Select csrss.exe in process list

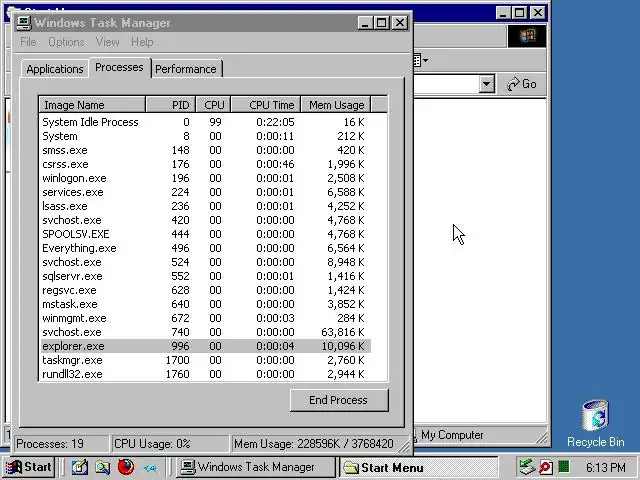(x=205, y=164)
